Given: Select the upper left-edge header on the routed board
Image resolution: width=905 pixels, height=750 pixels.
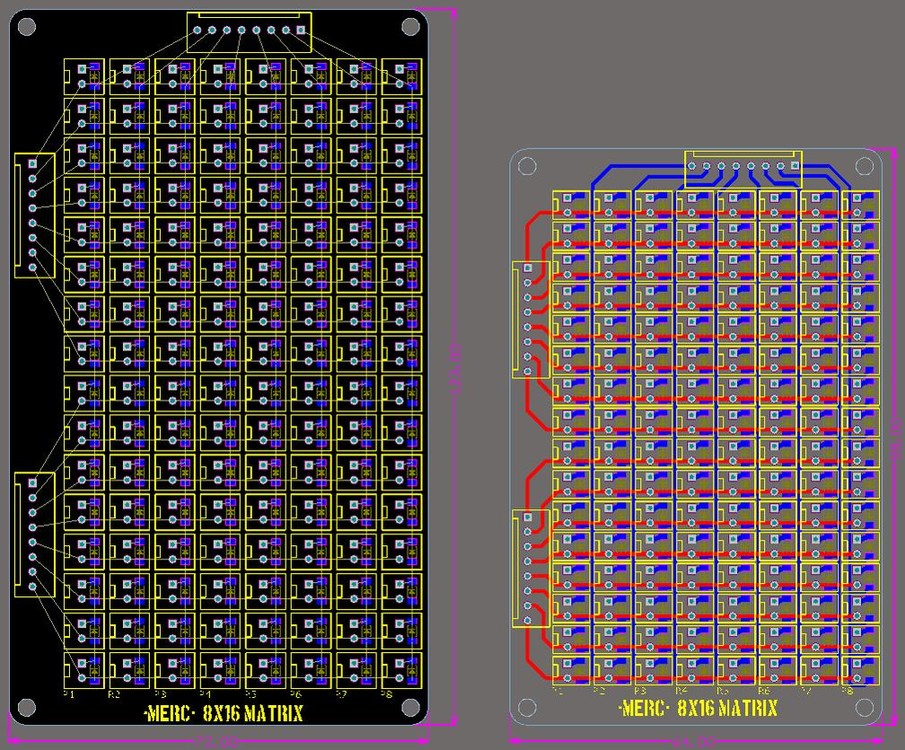Looking at the screenshot, I should [x=530, y=320].
